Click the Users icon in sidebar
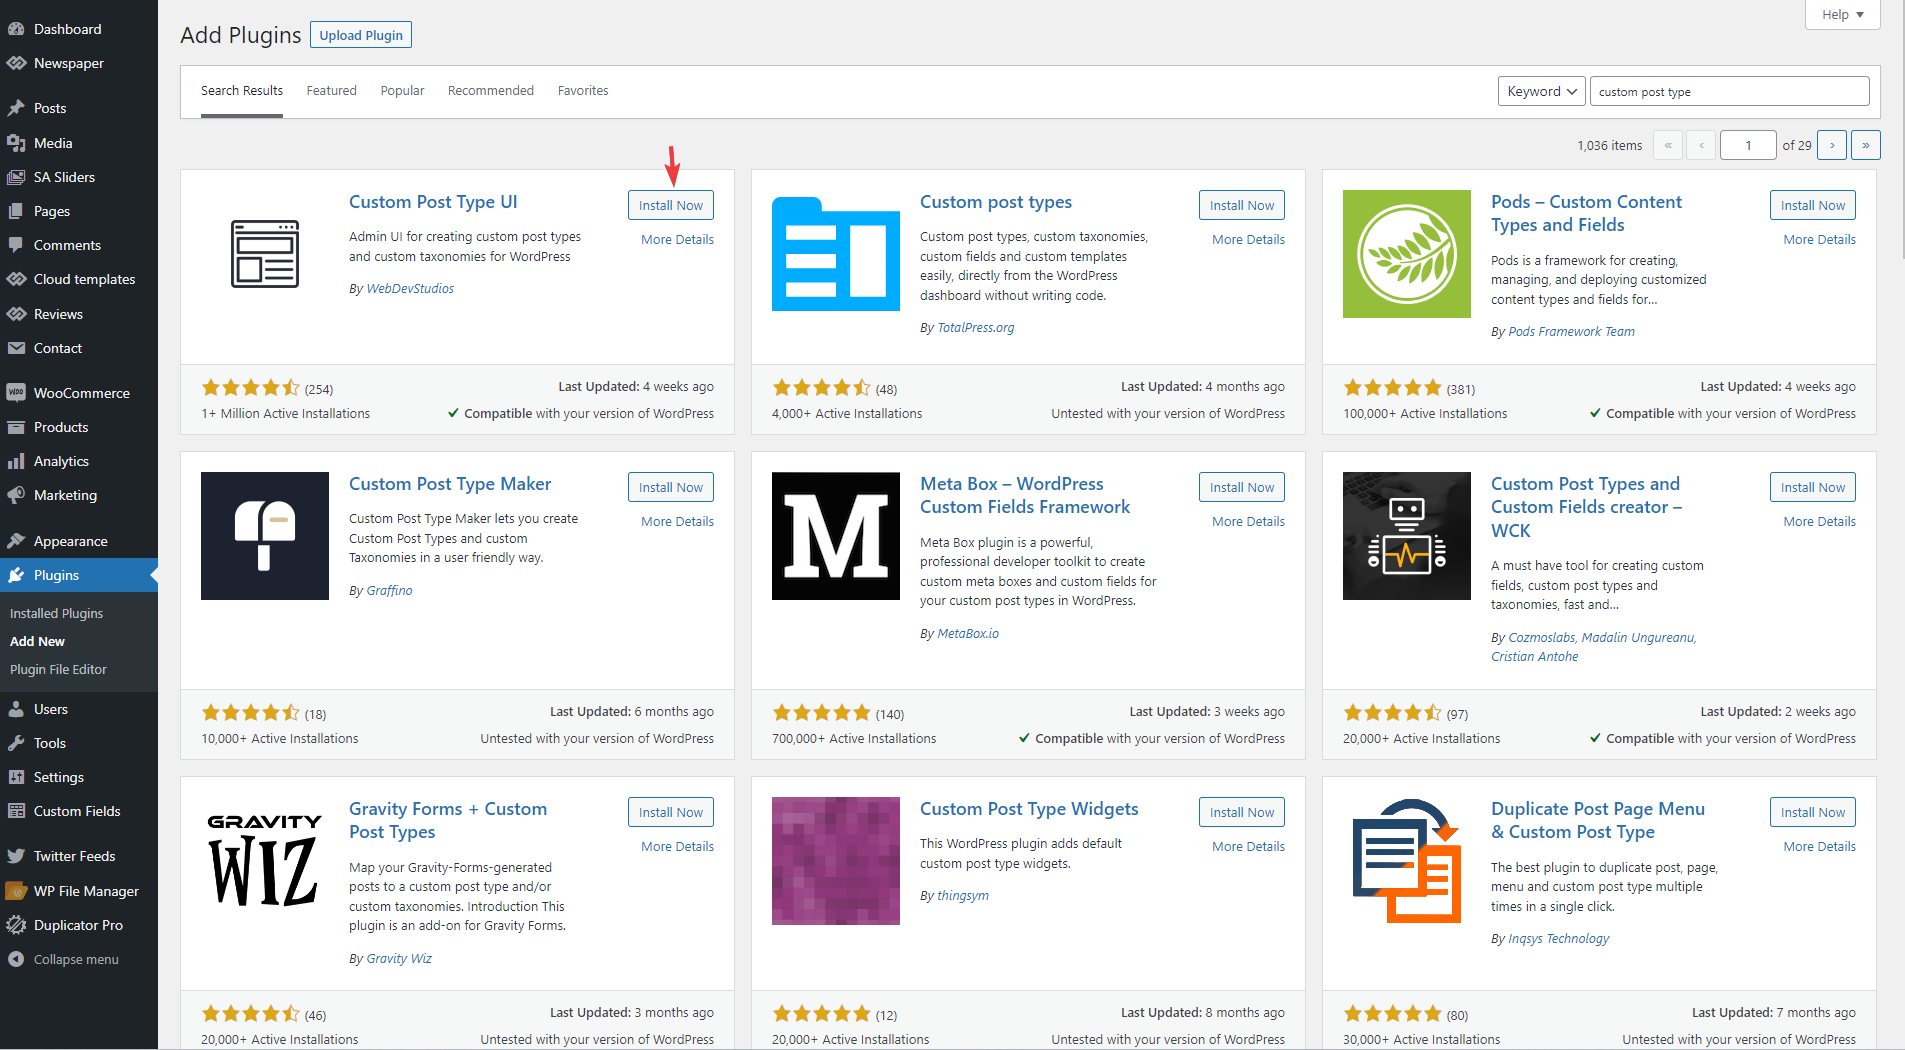Viewport: 1905px width, 1050px height. click(x=16, y=709)
